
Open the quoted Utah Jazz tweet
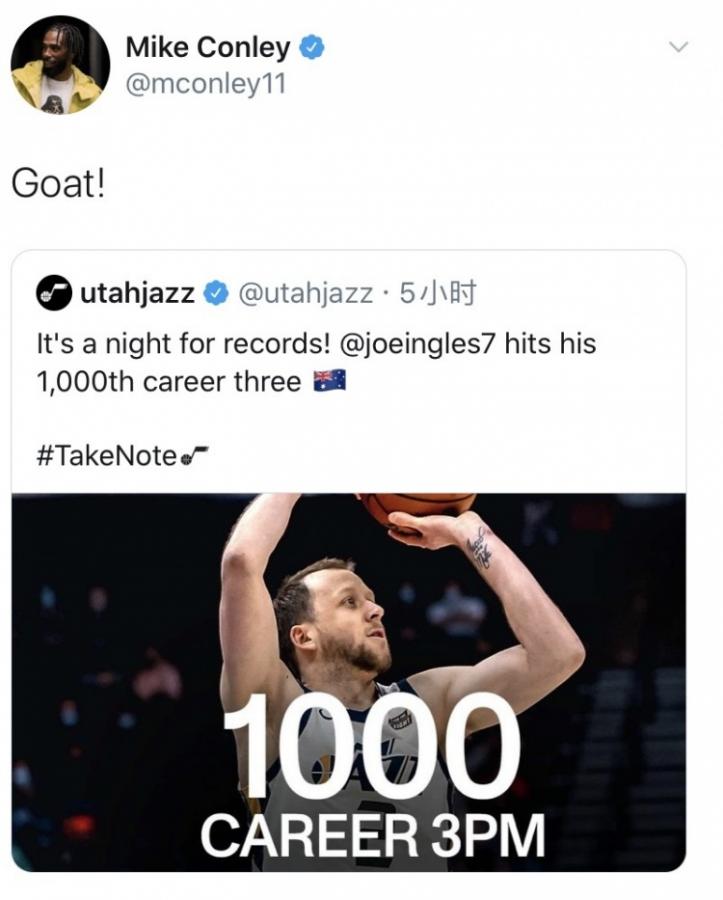coord(360,420)
